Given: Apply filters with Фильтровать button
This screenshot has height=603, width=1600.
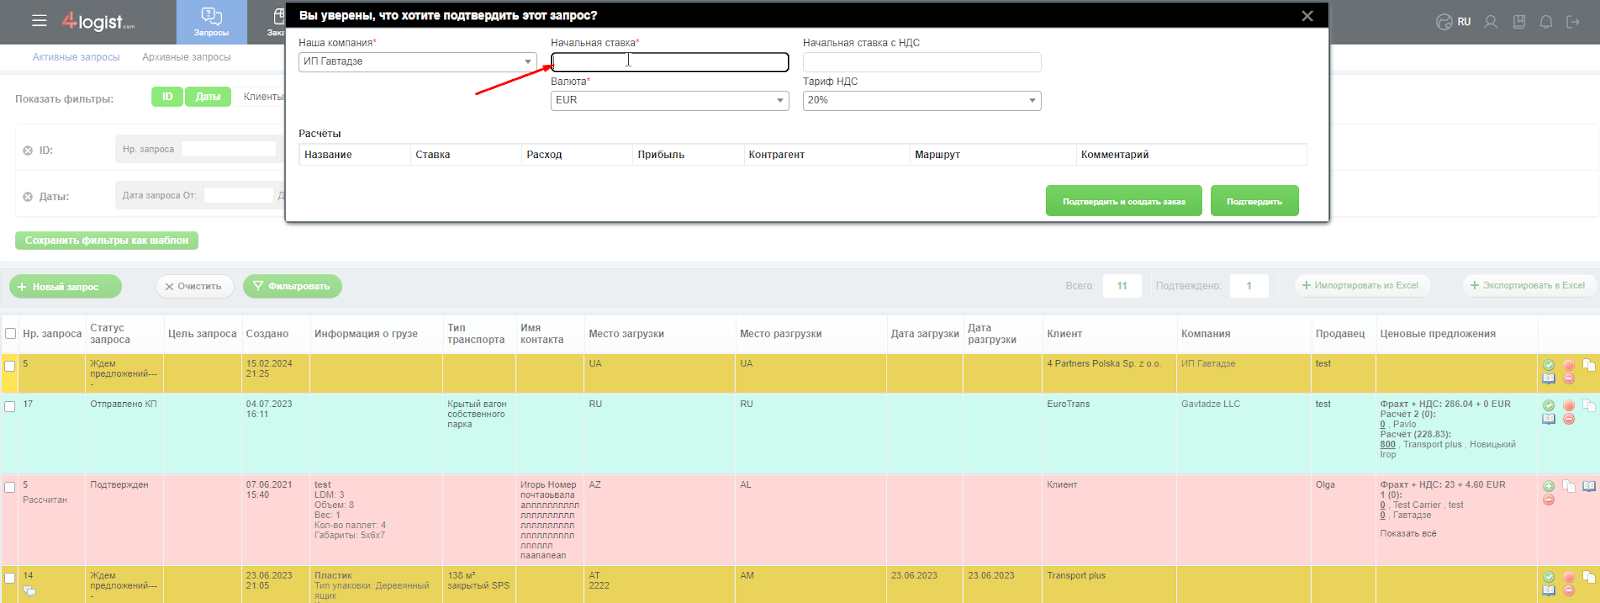Looking at the screenshot, I should click(292, 287).
